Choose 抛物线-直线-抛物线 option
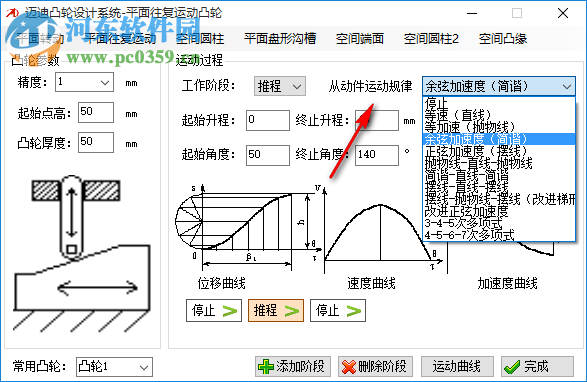The image size is (587, 382). pyautogui.click(x=499, y=163)
